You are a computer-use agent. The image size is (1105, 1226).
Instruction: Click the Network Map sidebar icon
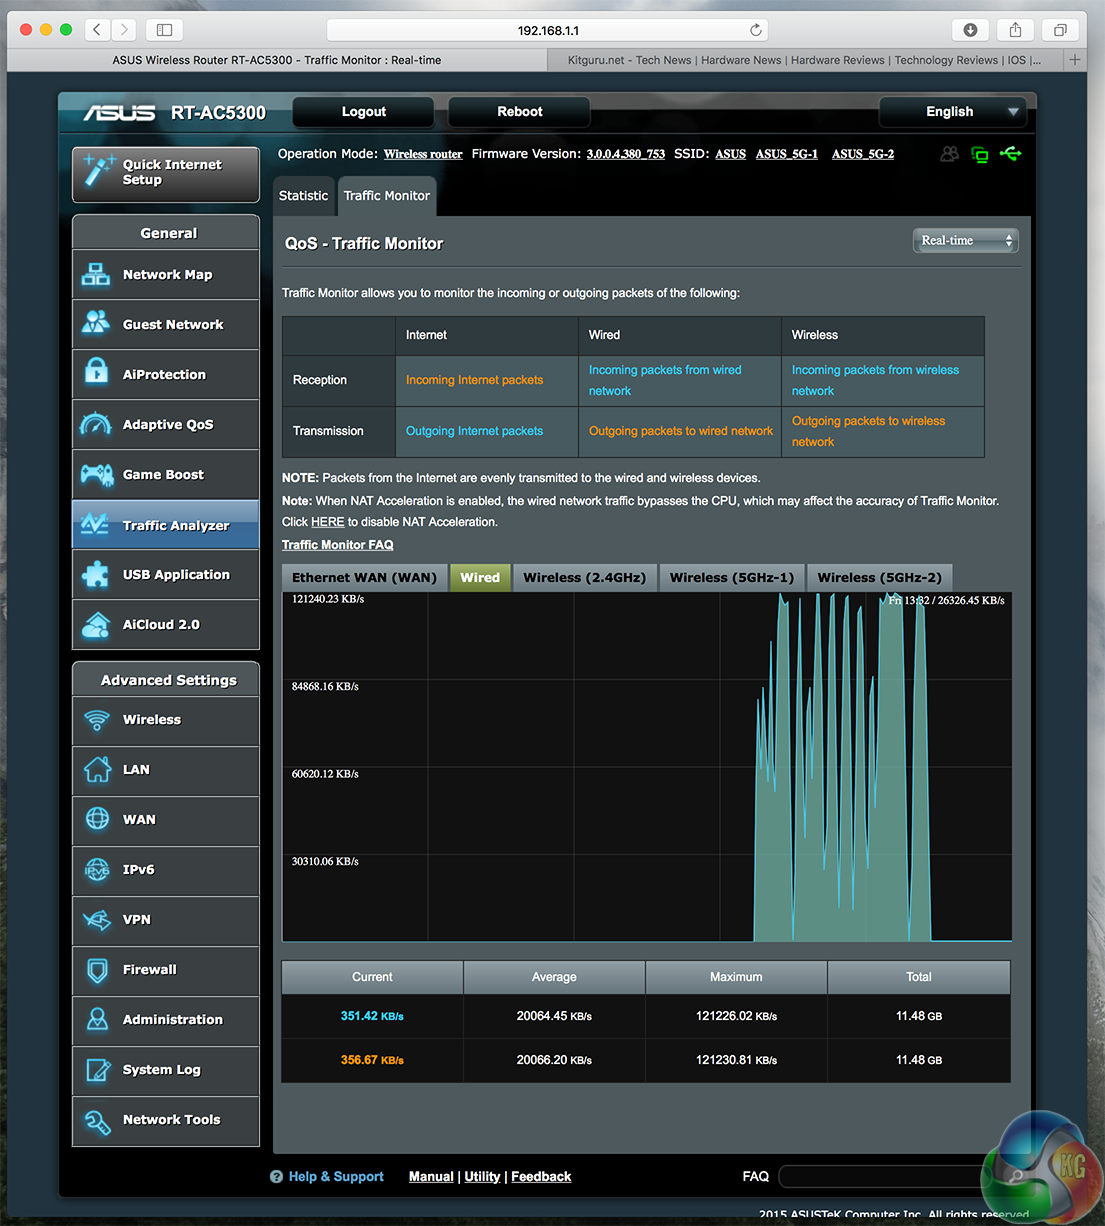(96, 274)
